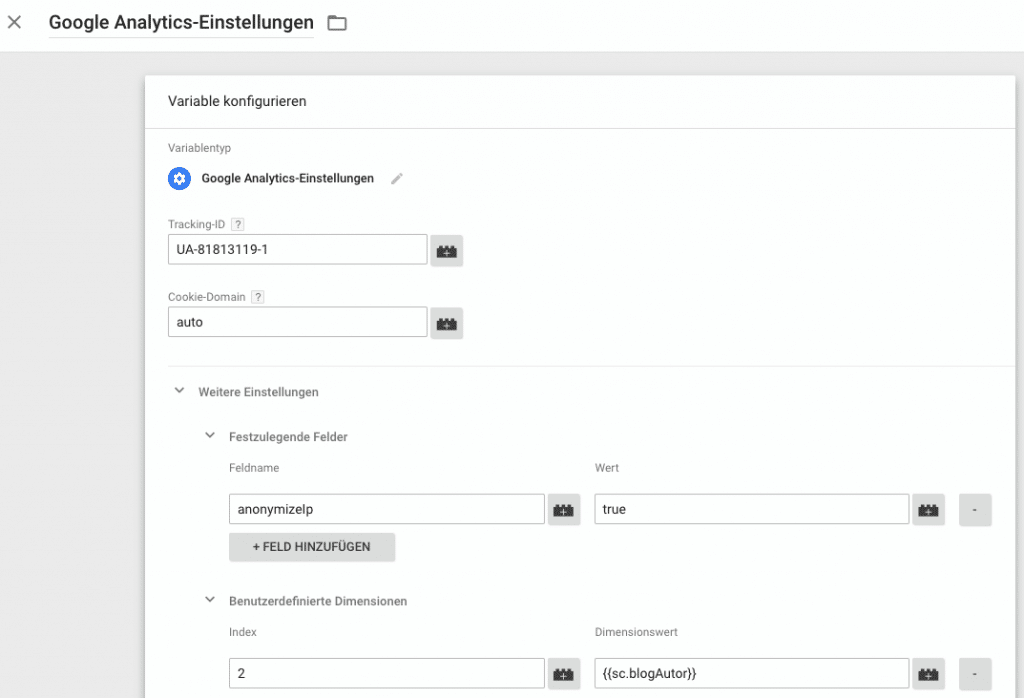The height and width of the screenshot is (698, 1024).
Task: Remove the anonymizeIp field row with minus
Action: (x=975, y=510)
